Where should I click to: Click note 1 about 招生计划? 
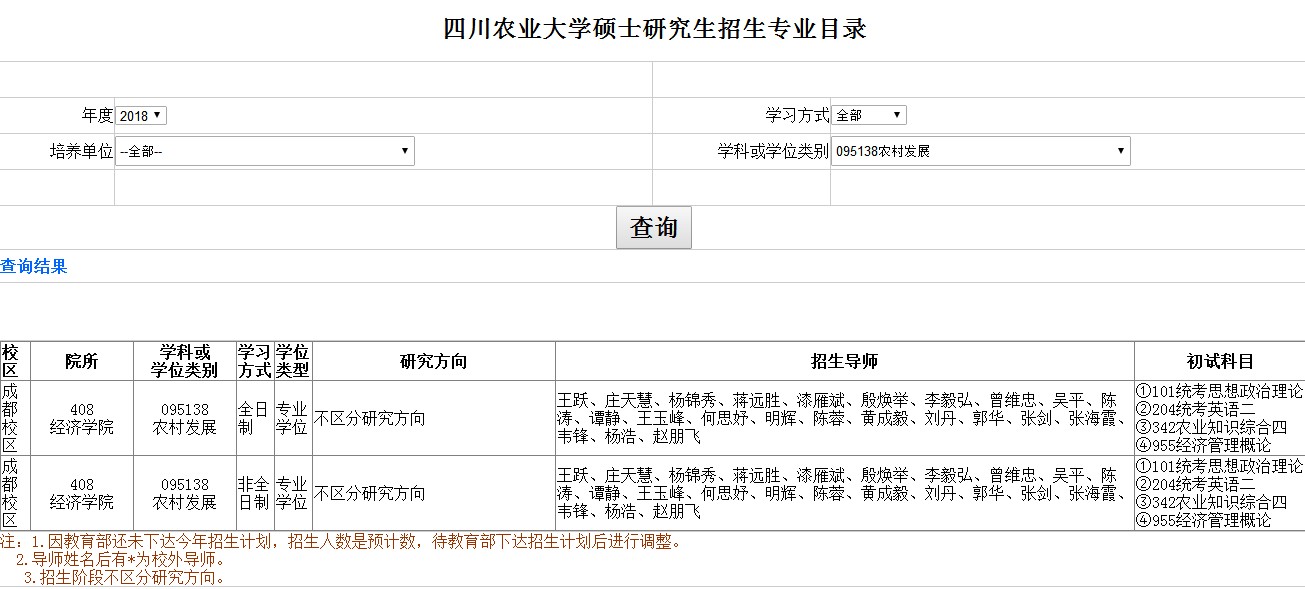341,542
